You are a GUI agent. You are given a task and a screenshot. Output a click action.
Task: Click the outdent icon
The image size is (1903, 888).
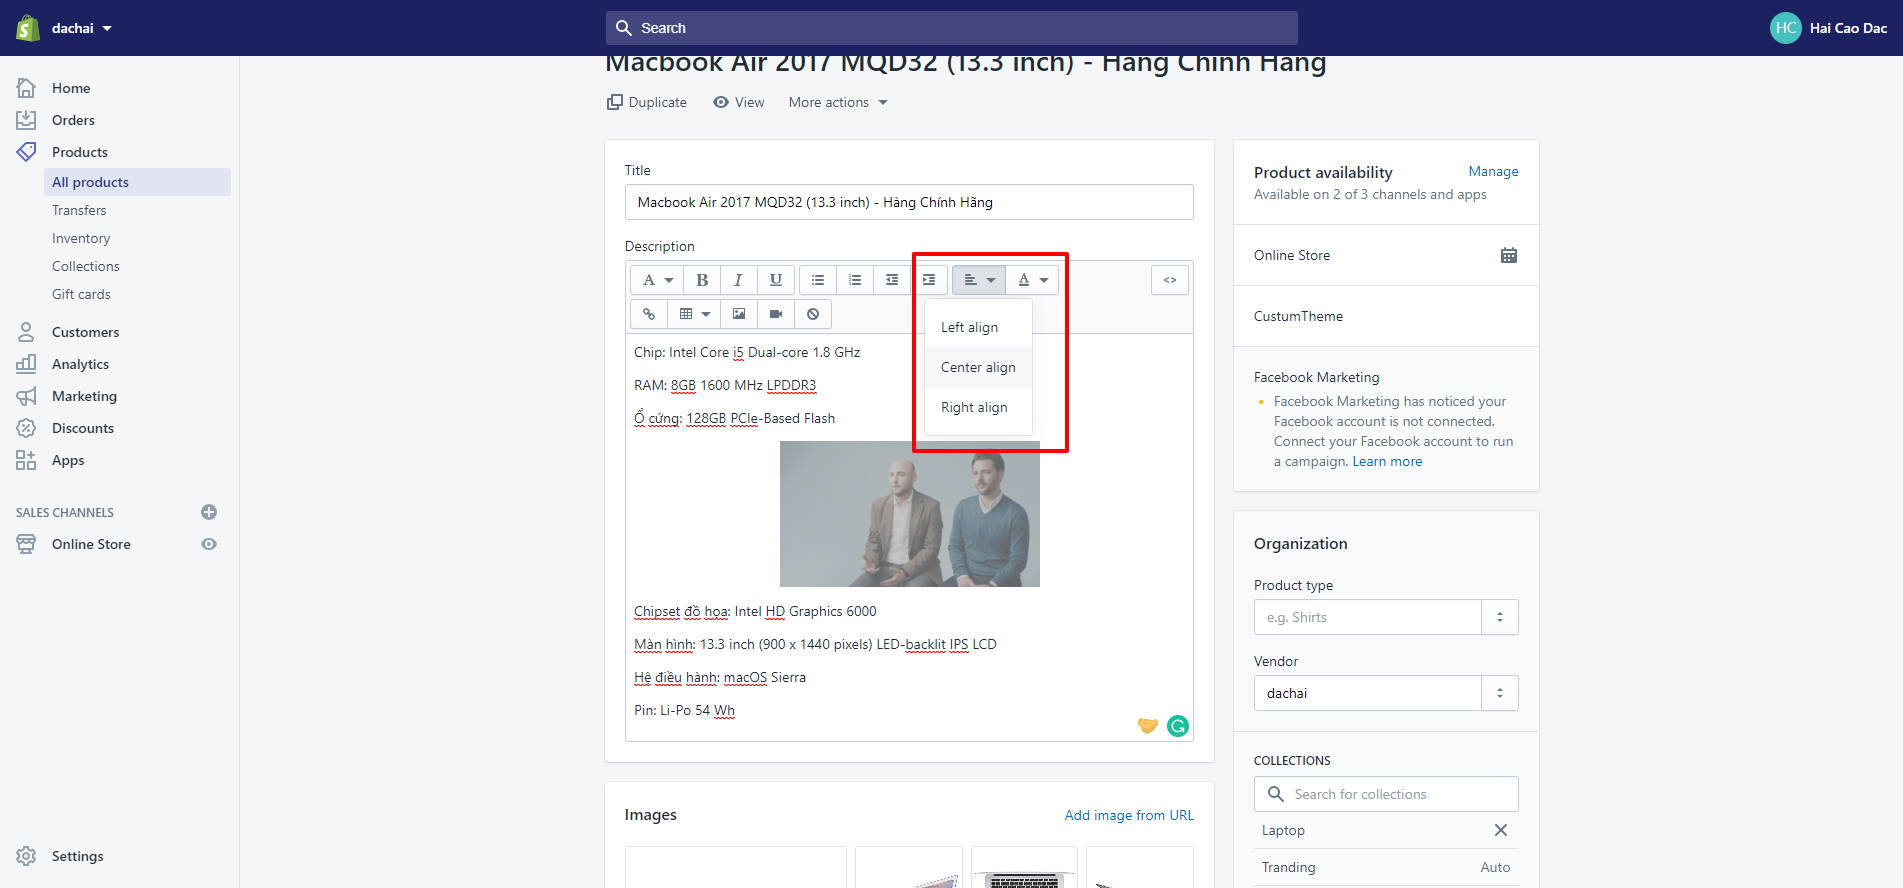pyautogui.click(x=892, y=280)
